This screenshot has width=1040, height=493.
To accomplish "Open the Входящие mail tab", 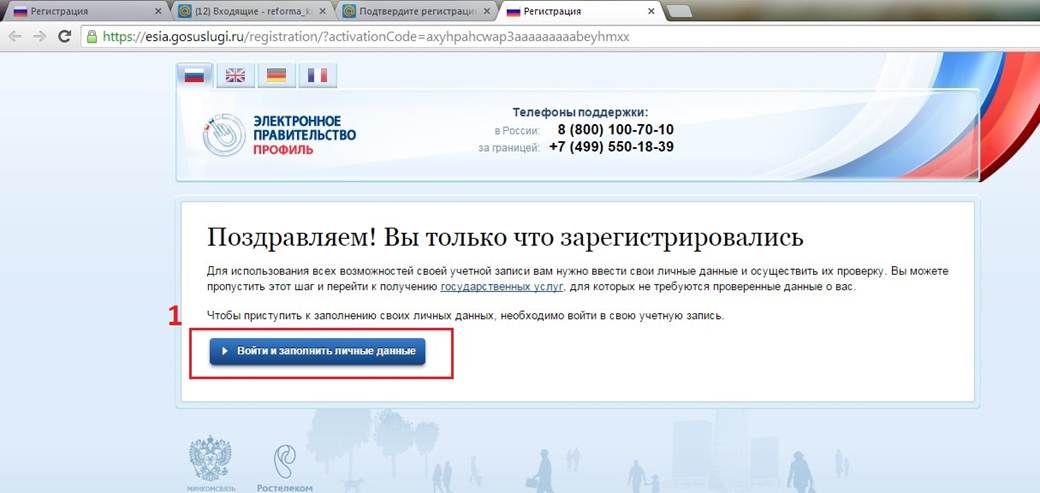I will [251, 11].
